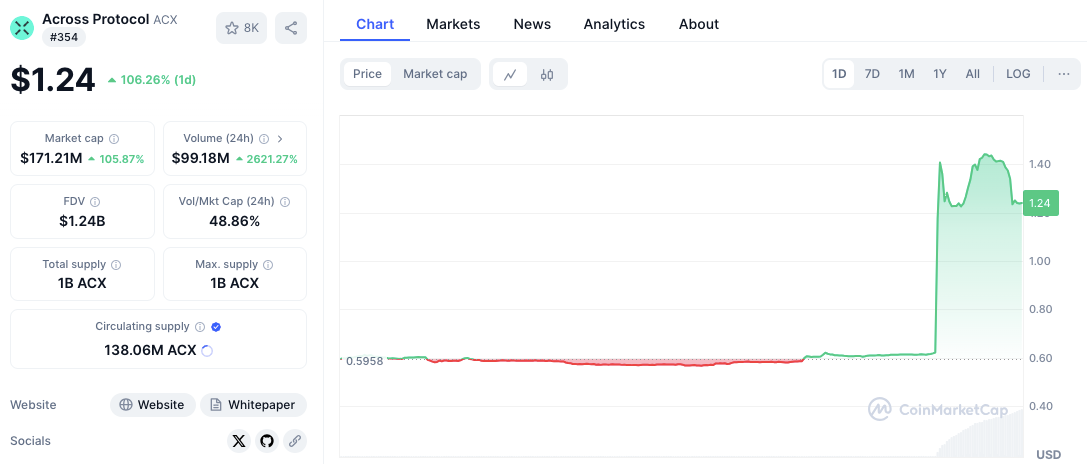
Task: Select the Price chart mode
Action: point(367,74)
